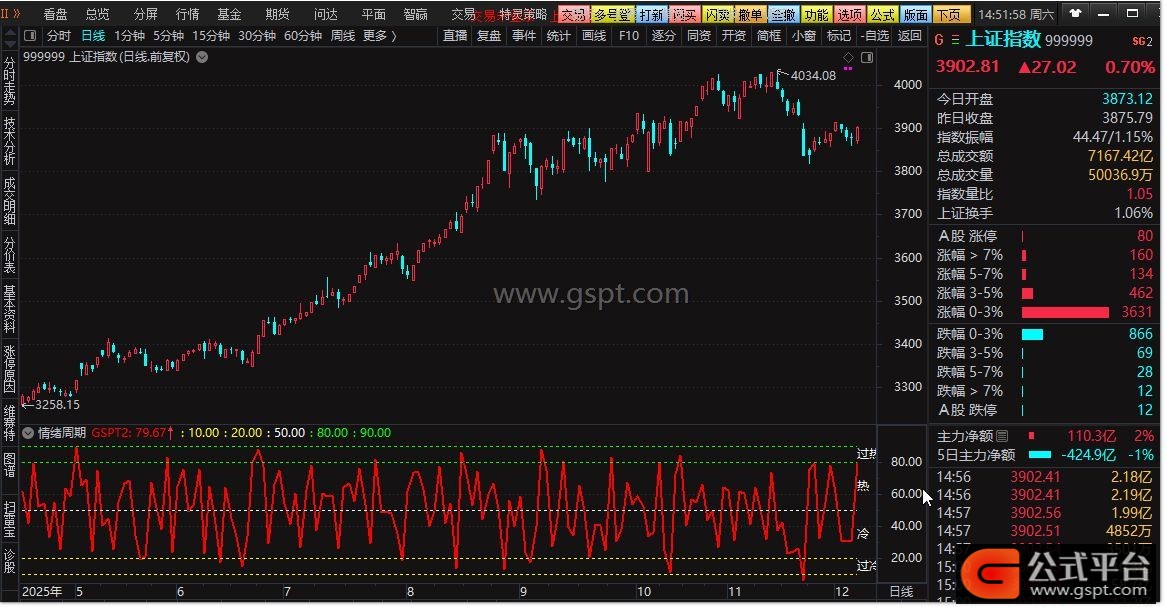The image size is (1166, 607).
Task: Click the red G icon beside 上证指数
Action: coord(939,40)
